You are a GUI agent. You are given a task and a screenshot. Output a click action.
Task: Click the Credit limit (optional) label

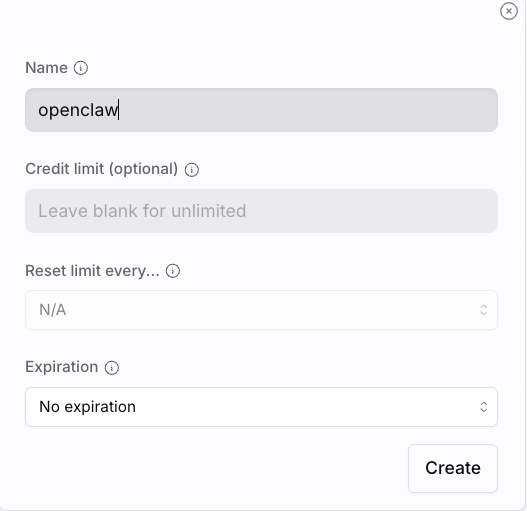point(102,169)
